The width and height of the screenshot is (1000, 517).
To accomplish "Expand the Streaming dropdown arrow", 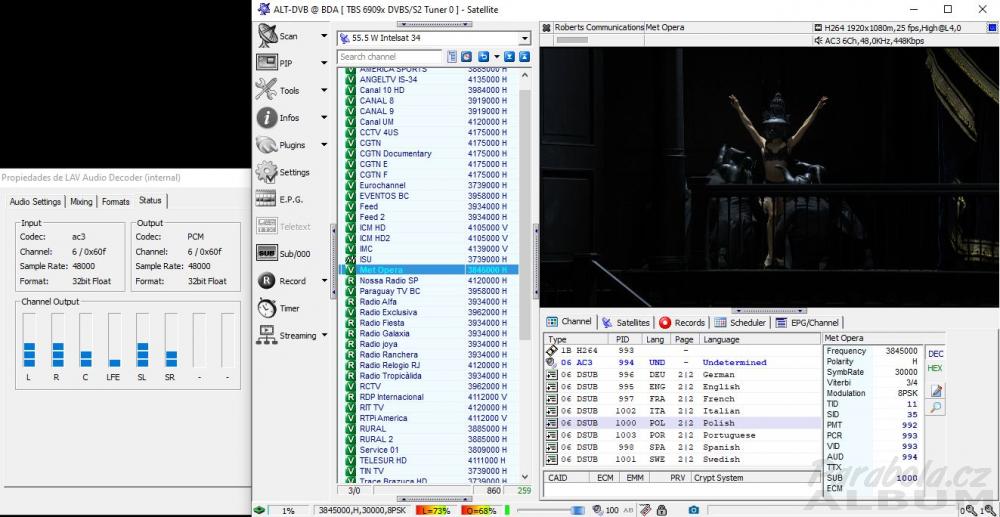I will pos(324,335).
